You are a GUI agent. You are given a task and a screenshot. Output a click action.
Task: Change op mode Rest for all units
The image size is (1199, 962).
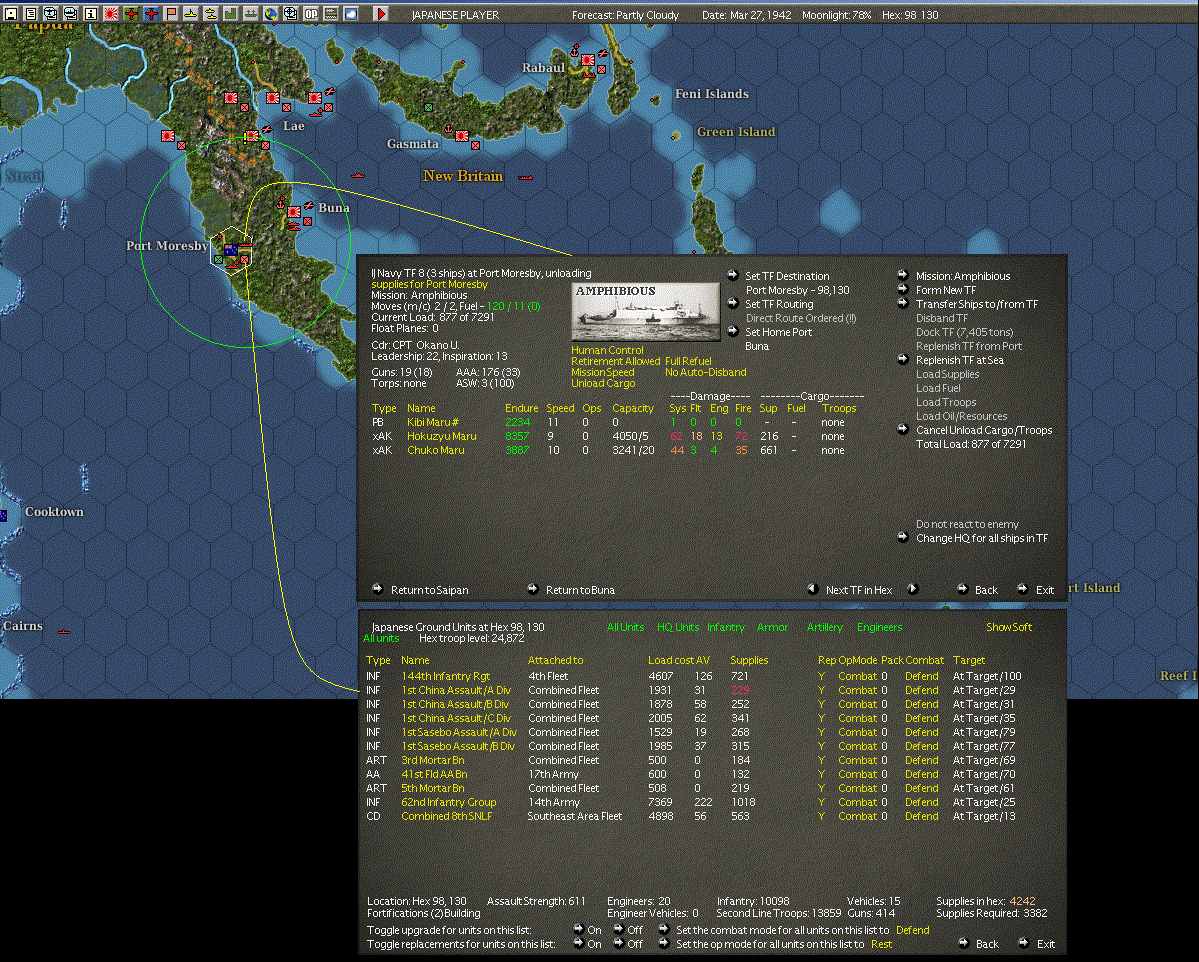point(882,944)
